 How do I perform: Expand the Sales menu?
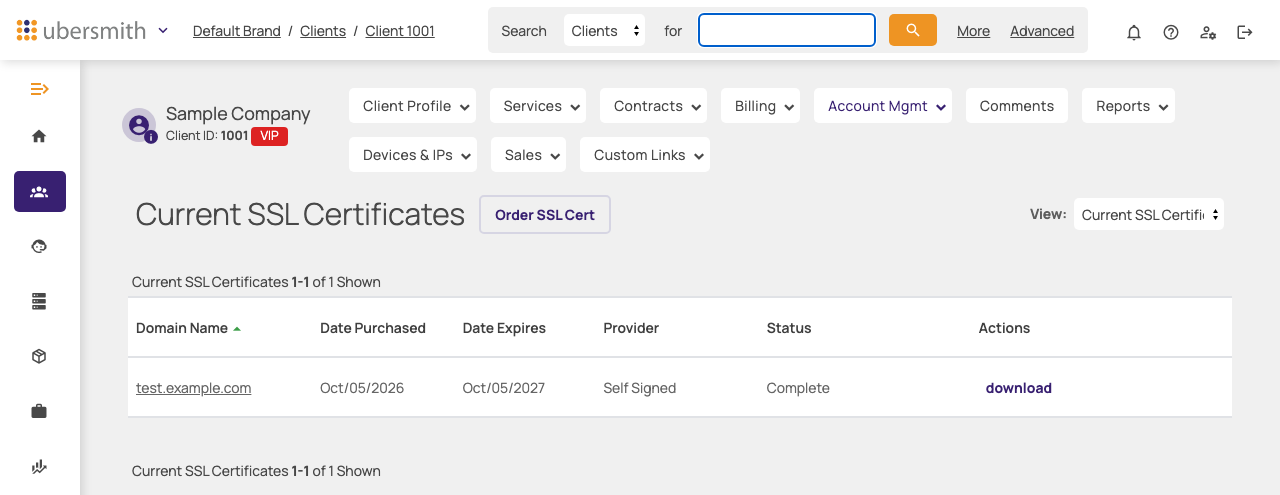(528, 155)
